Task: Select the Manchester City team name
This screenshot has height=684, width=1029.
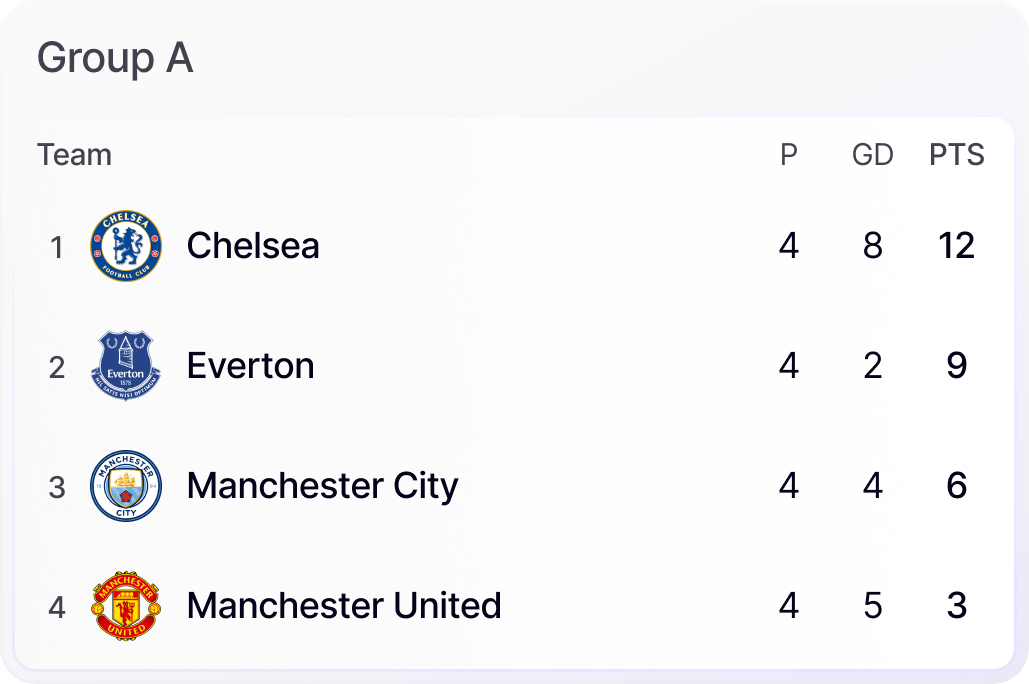Action: 322,486
